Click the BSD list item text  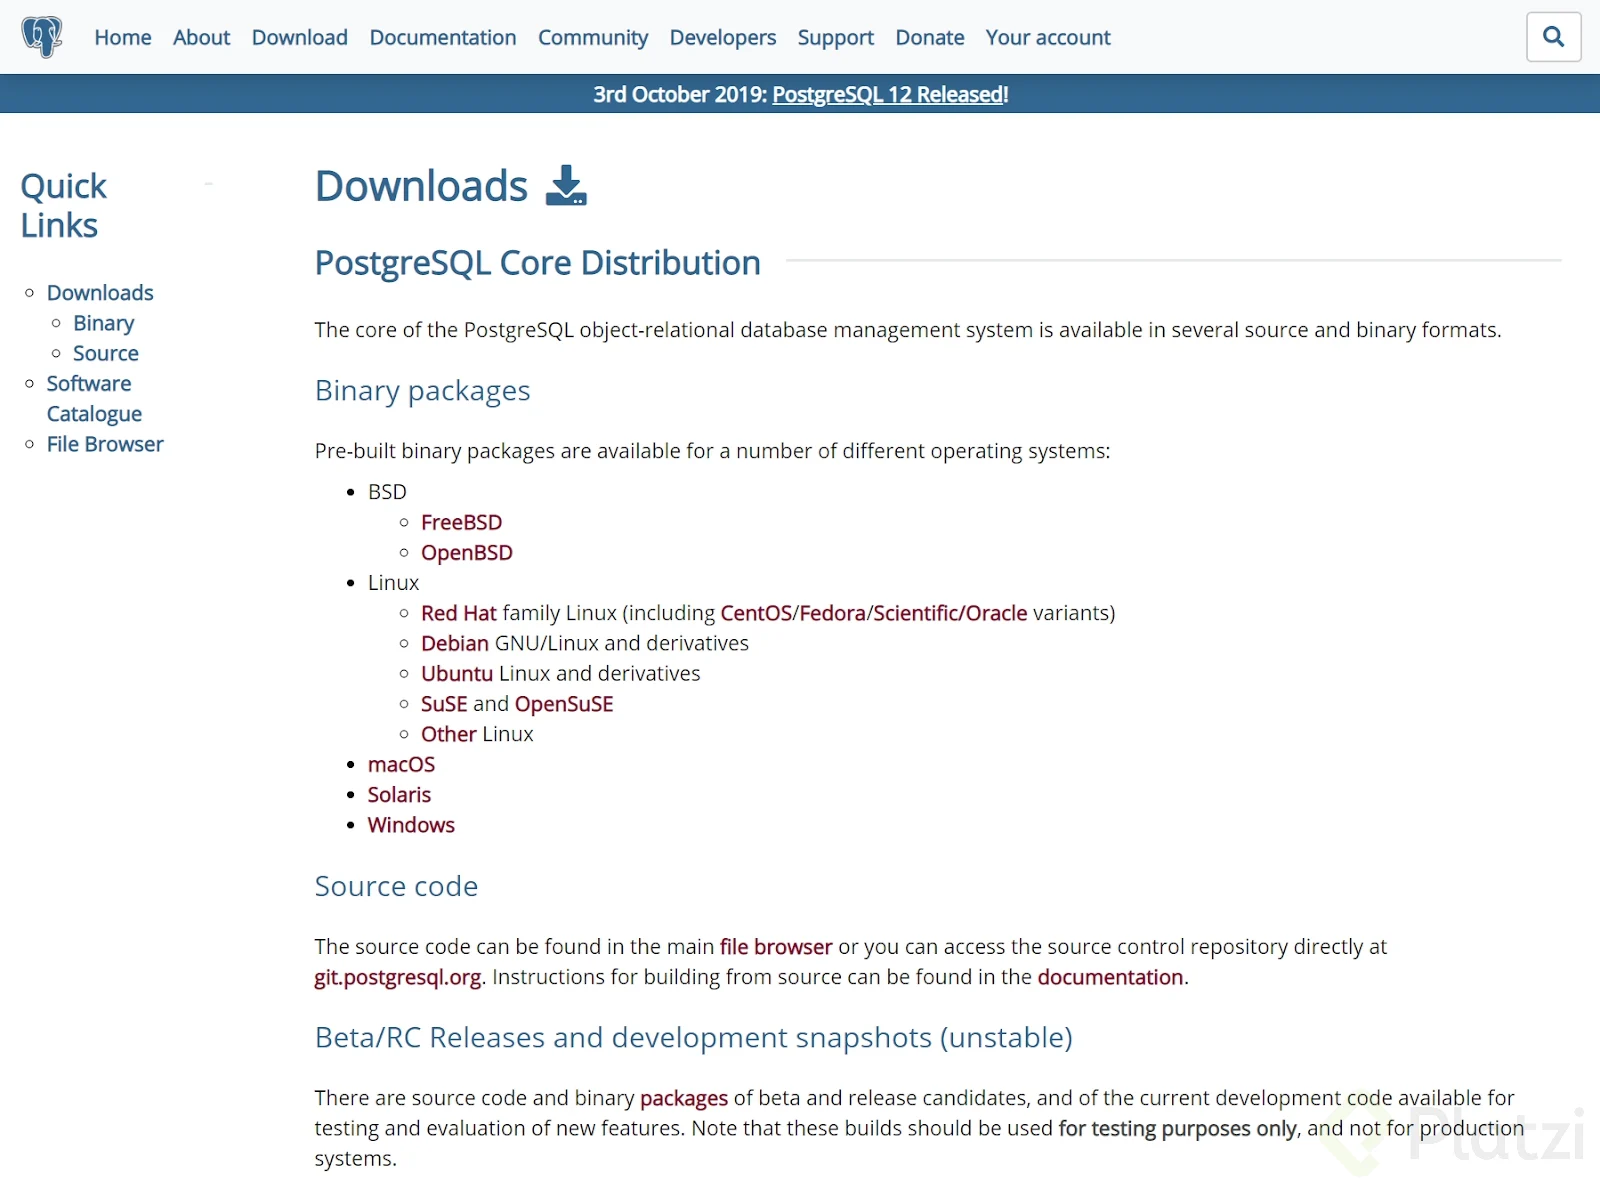point(387,492)
